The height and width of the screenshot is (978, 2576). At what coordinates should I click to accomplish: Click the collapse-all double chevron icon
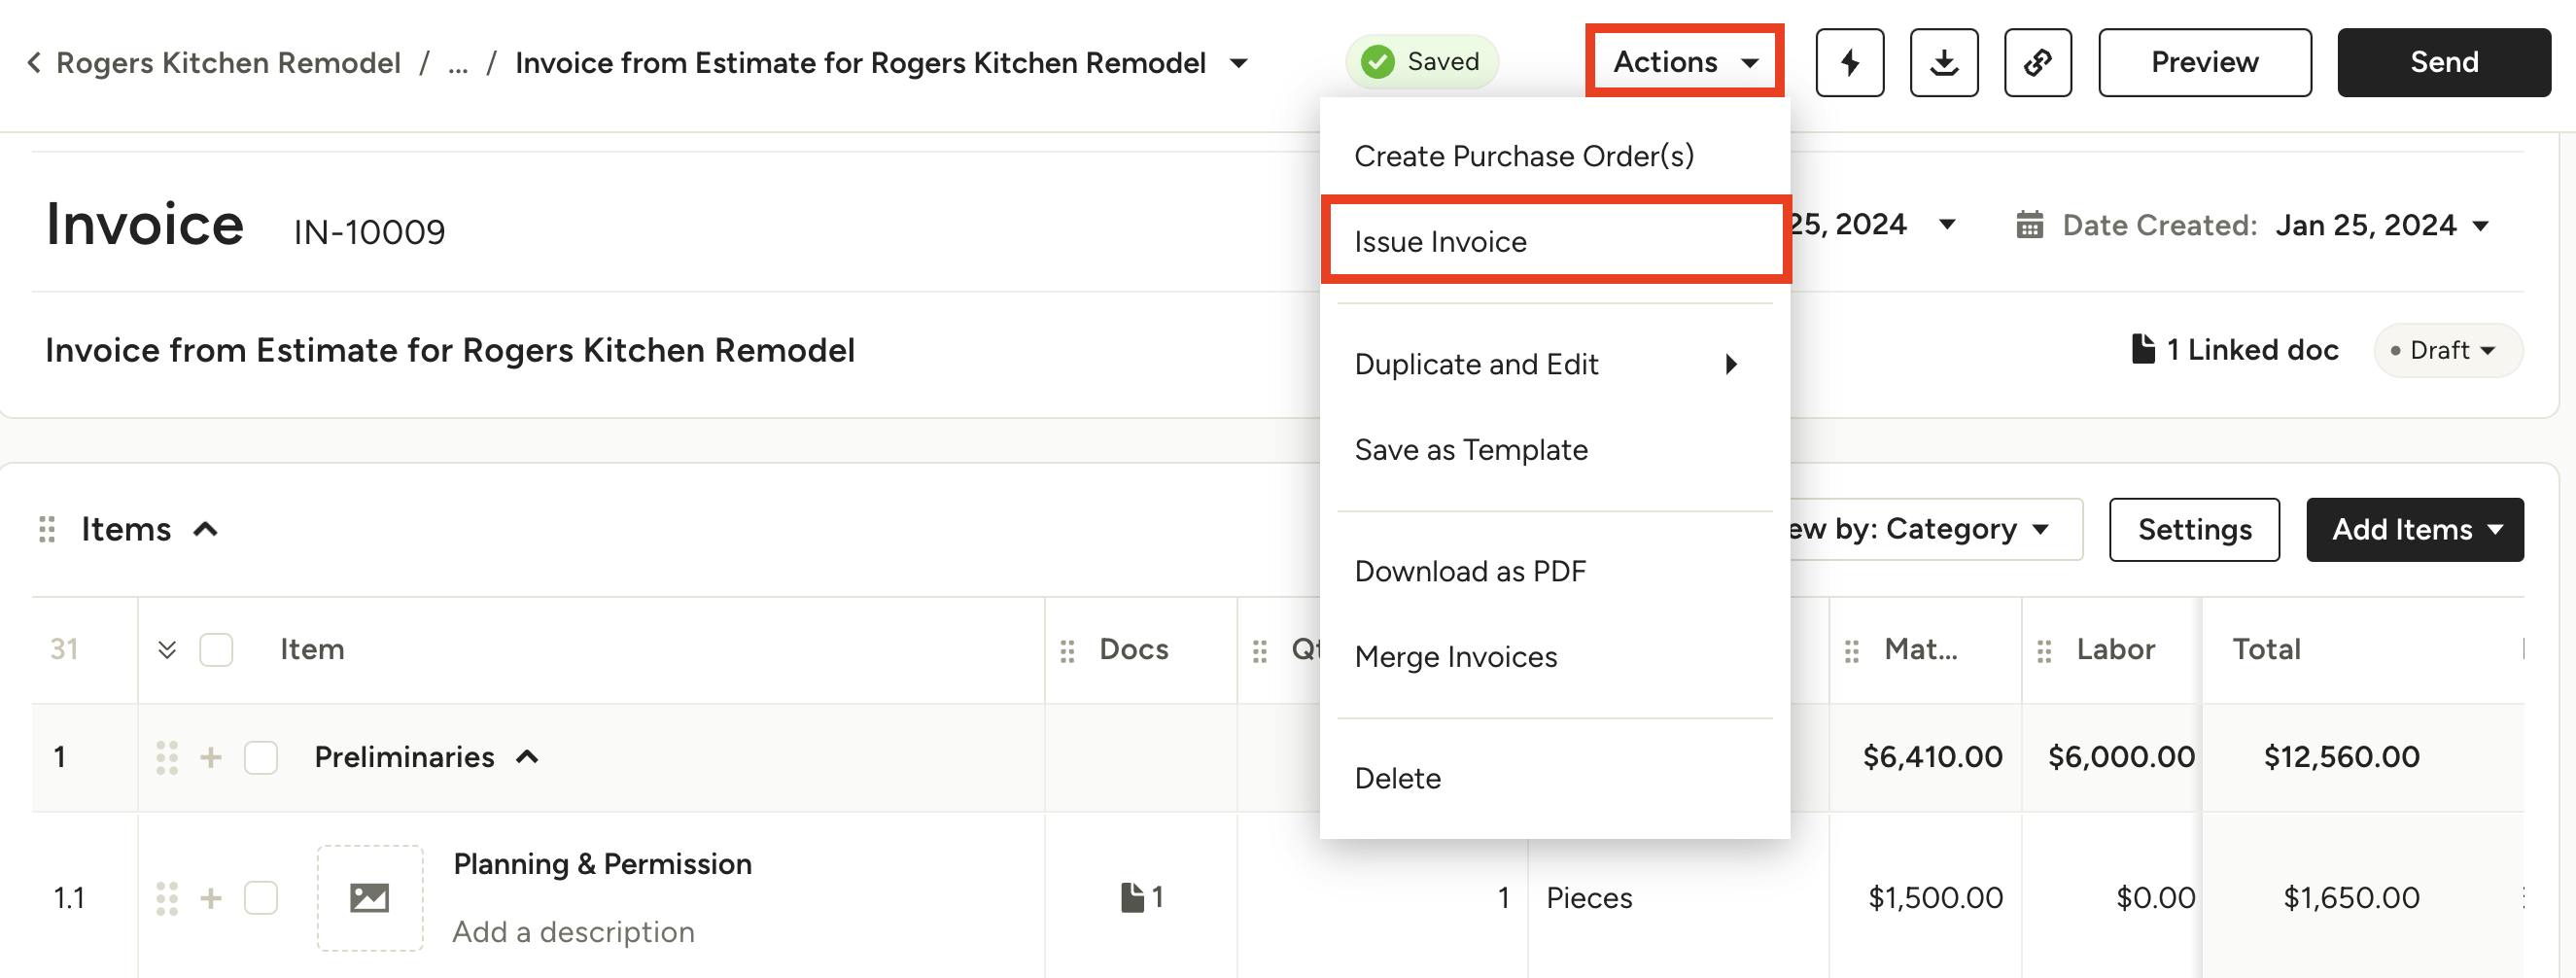(167, 650)
